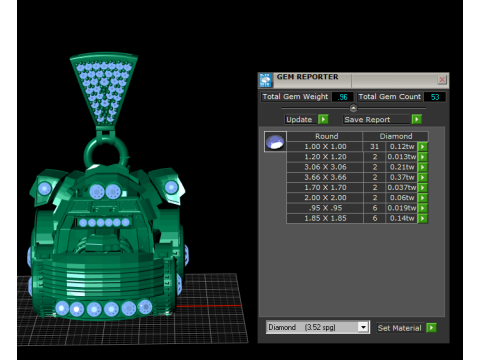Click green arrow on 3.06 X 3.06 row
Screen dimensions: 480x360
click(423, 167)
